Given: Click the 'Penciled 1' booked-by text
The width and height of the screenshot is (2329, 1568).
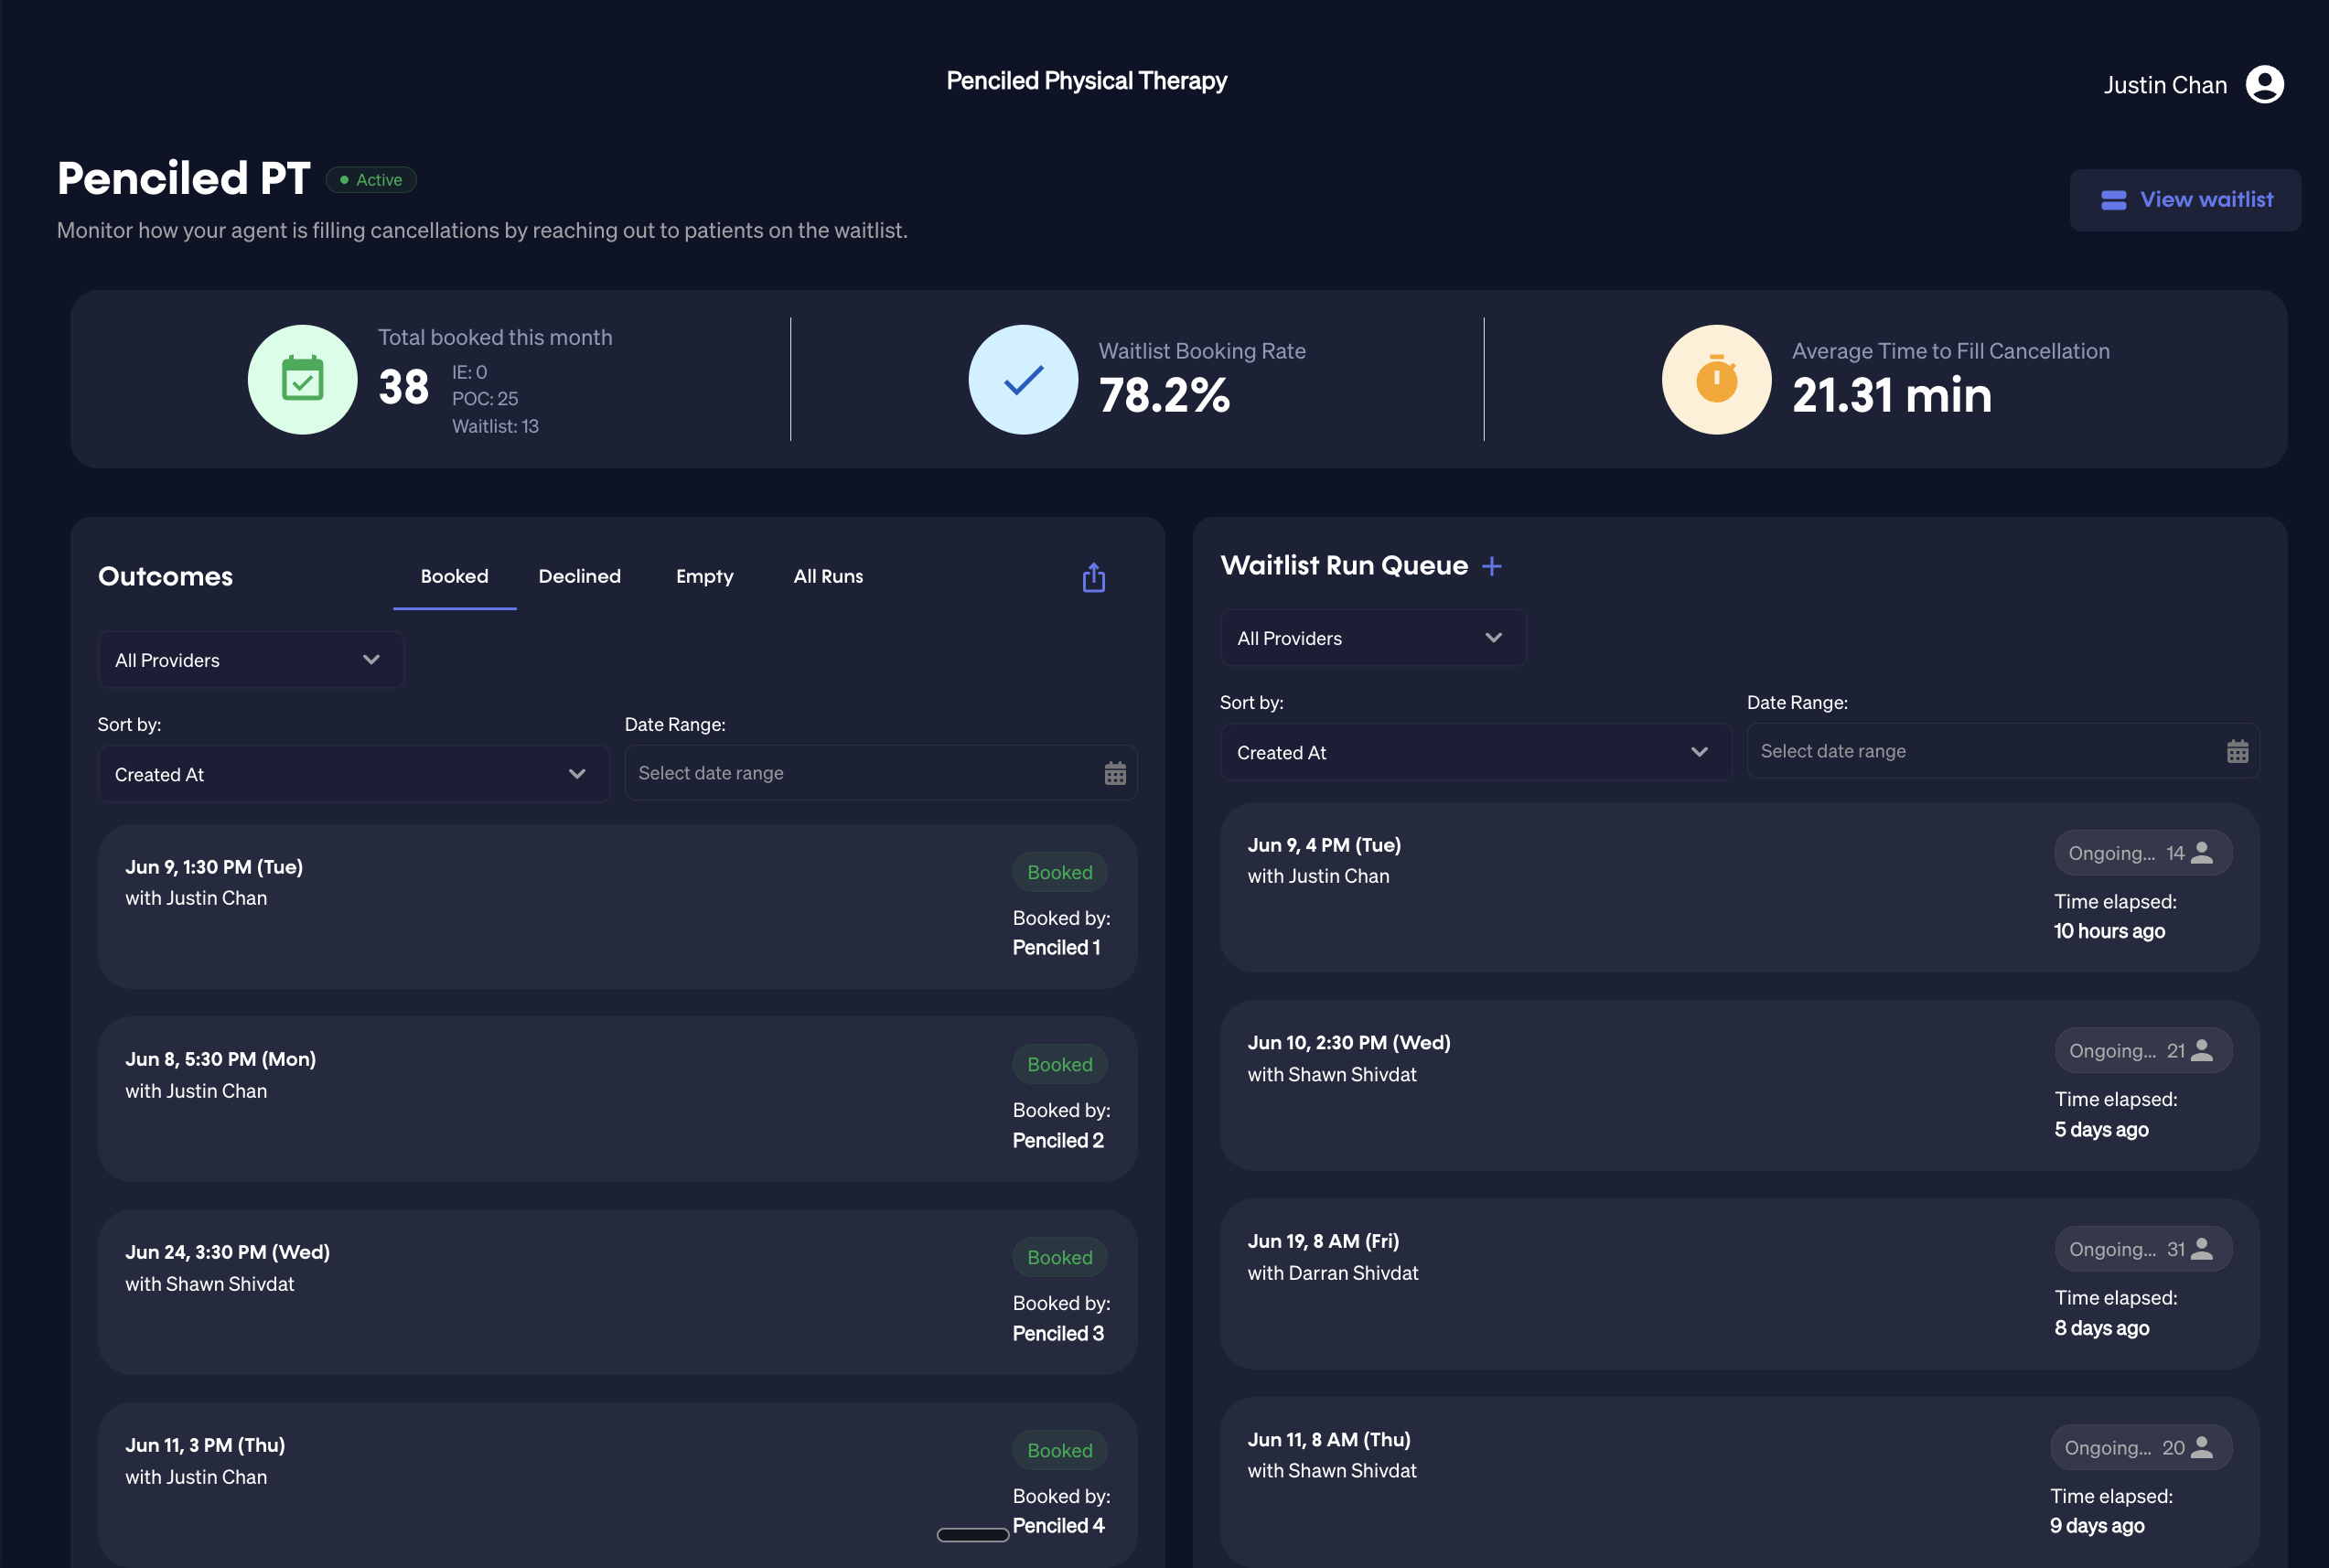Looking at the screenshot, I should [x=1056, y=948].
